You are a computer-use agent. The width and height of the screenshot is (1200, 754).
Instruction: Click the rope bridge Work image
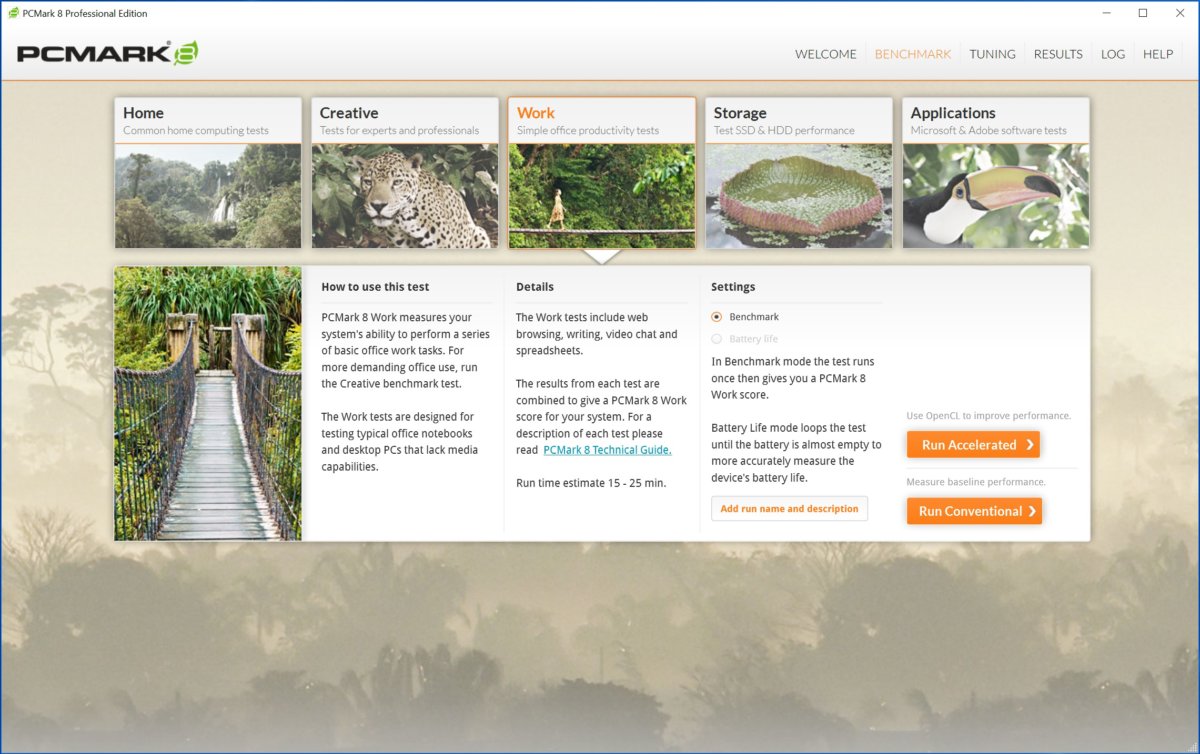208,403
